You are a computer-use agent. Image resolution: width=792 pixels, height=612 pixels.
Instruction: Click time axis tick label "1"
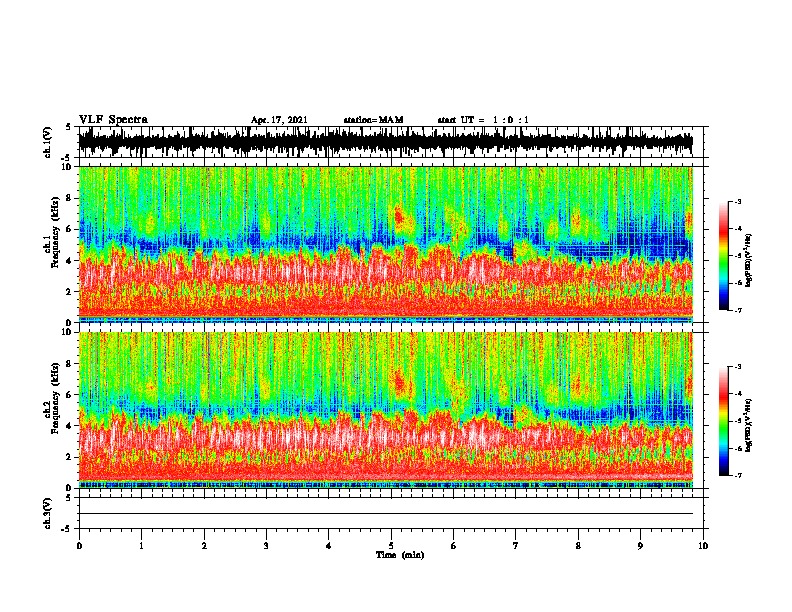[141, 546]
